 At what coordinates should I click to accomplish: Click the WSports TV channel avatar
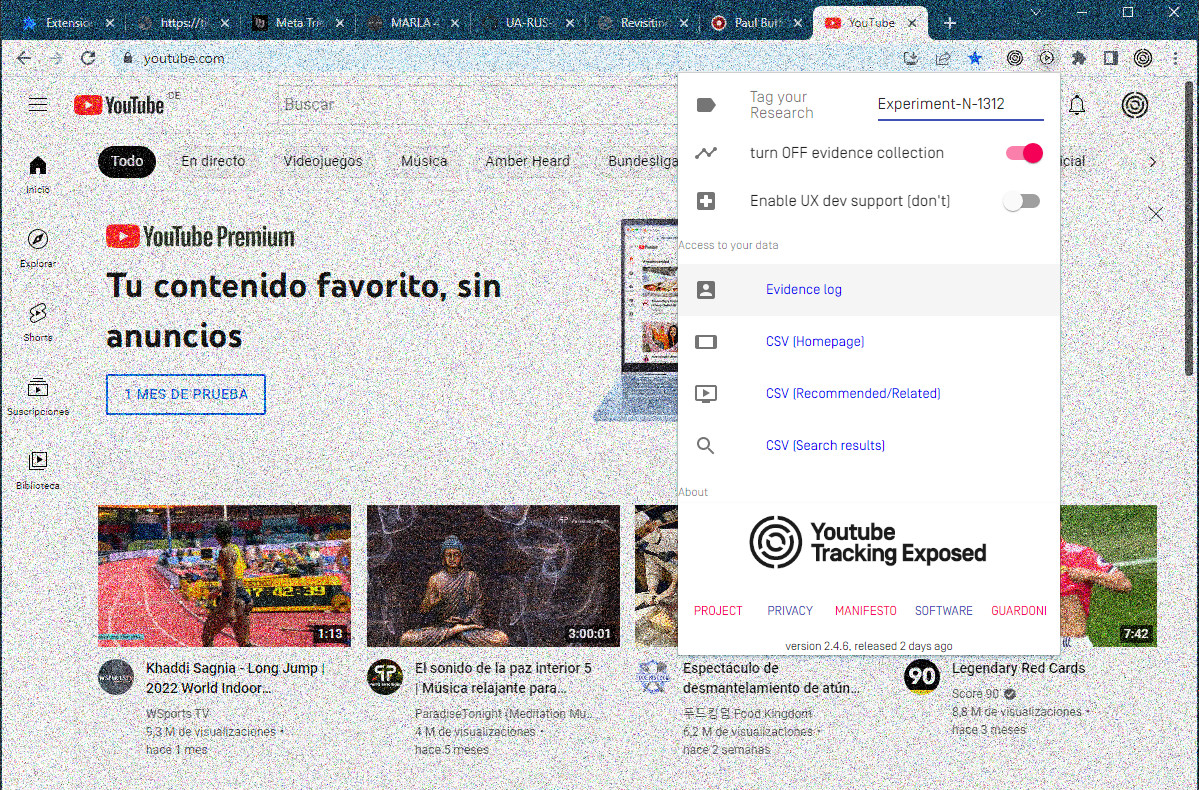(x=116, y=677)
